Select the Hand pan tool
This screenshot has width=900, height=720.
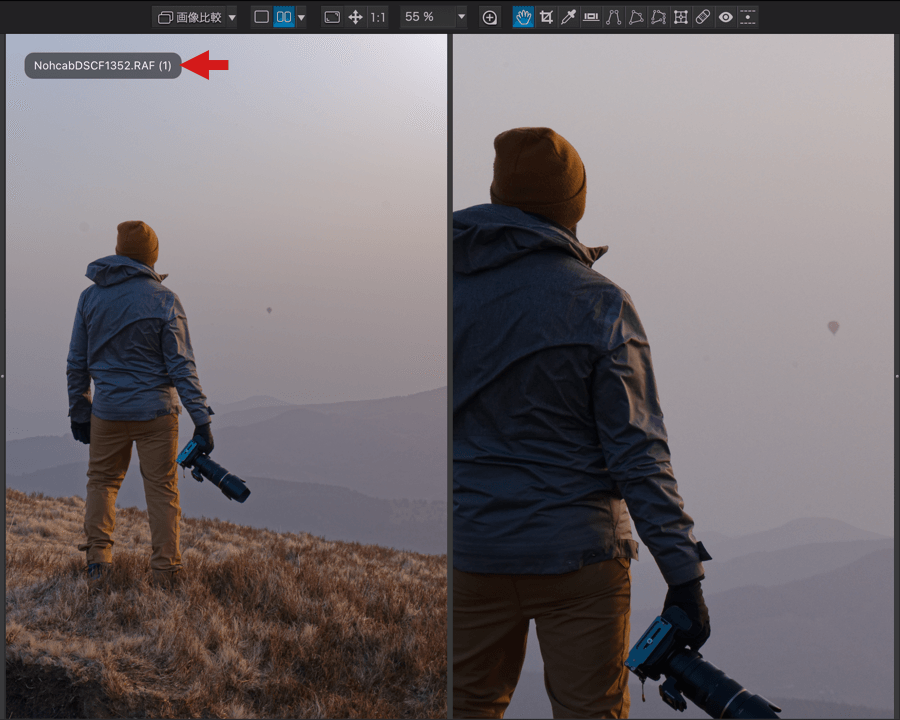[x=523, y=17]
